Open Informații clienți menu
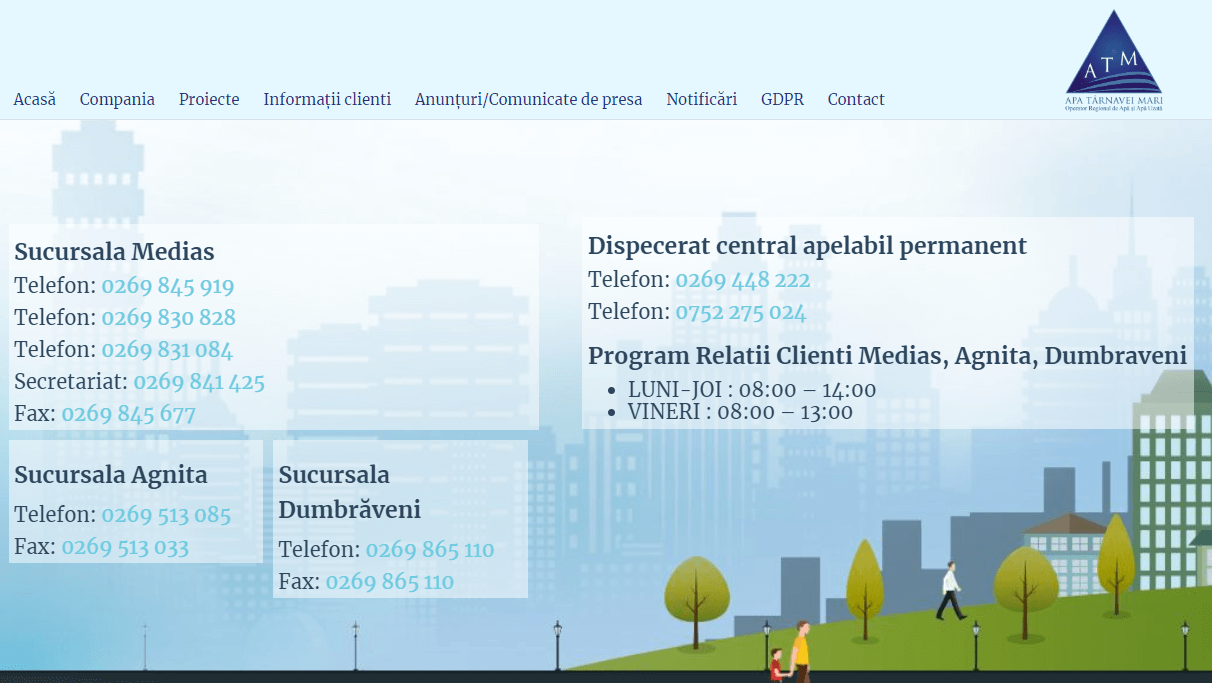The height and width of the screenshot is (683, 1212). [327, 99]
